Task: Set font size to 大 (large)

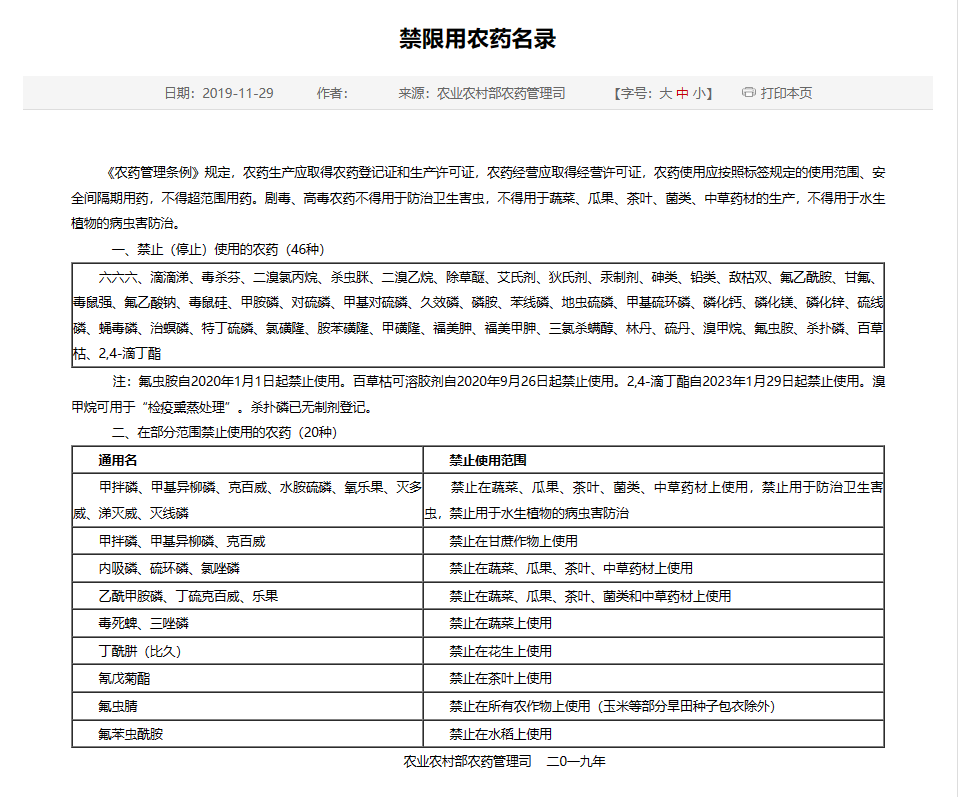Action: click(665, 93)
